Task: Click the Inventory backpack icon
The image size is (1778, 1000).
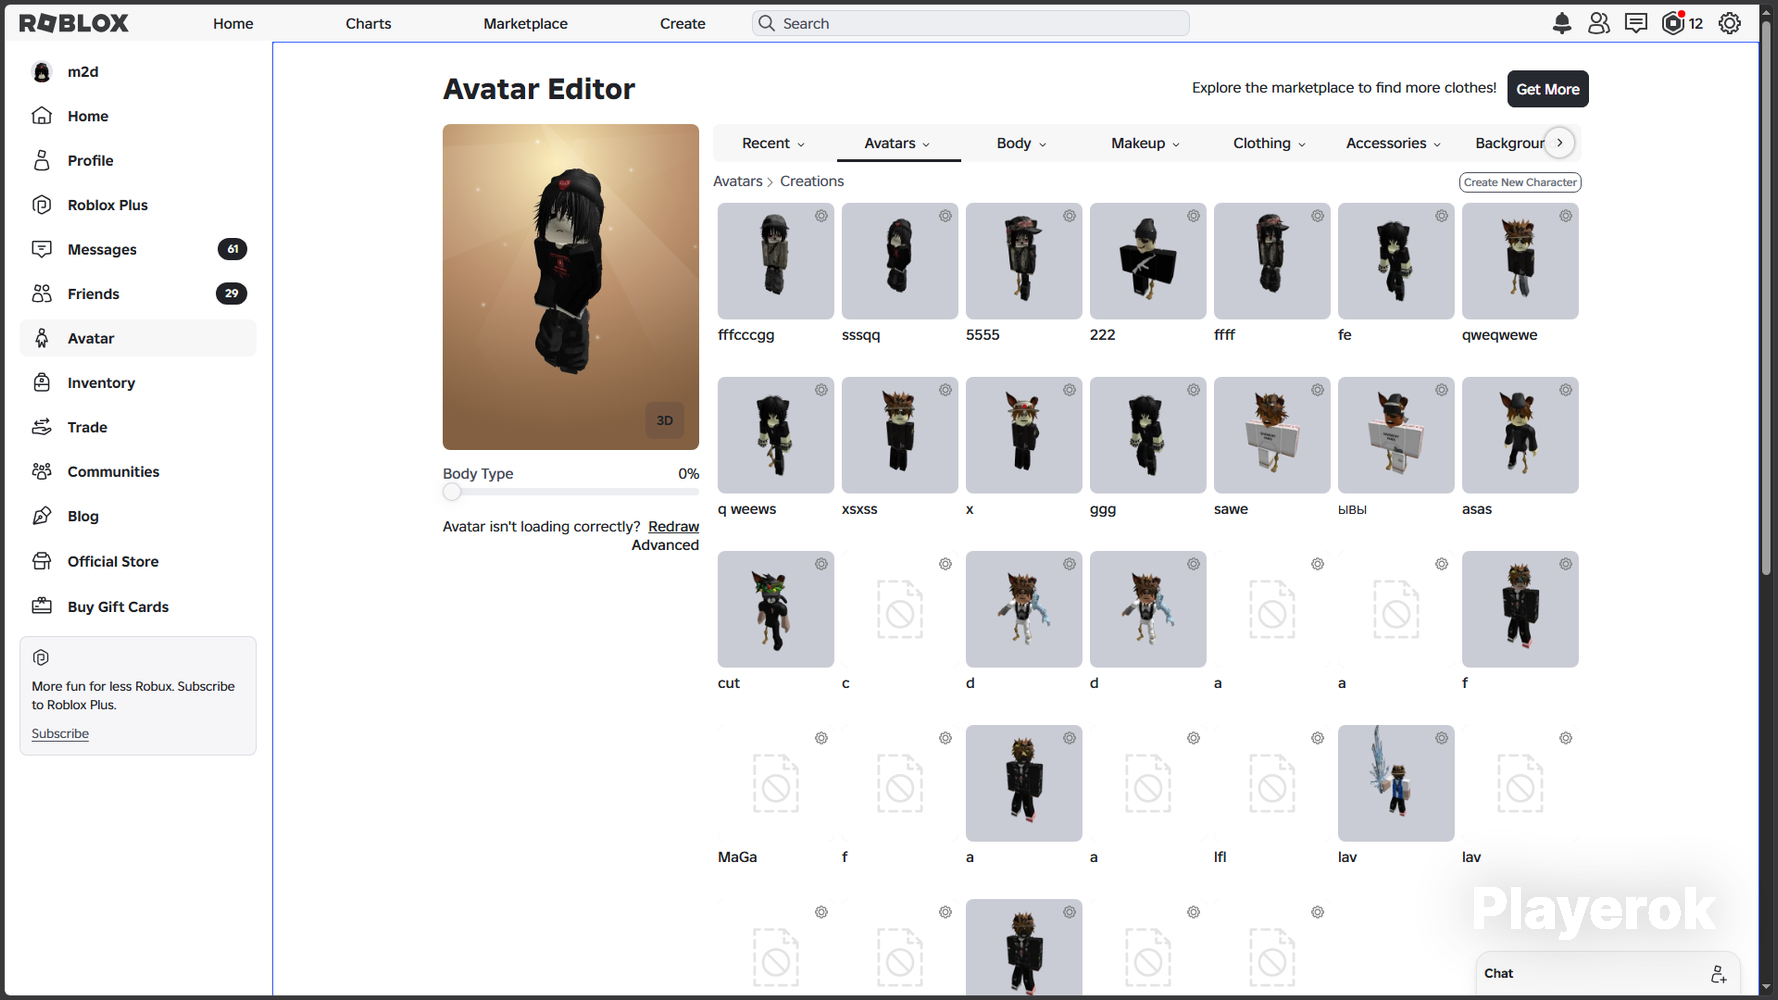Action: coord(42,382)
